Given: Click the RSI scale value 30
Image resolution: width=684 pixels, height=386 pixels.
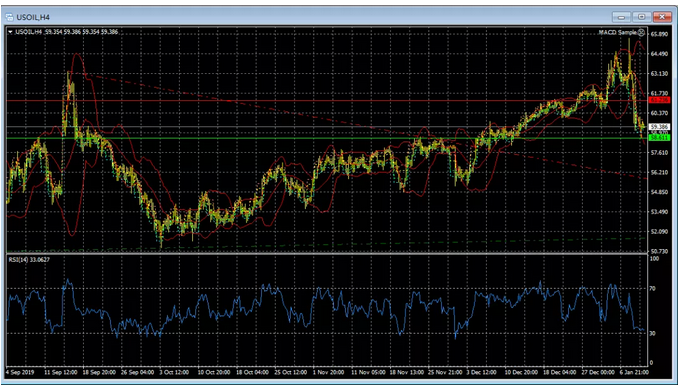Looking at the screenshot, I should pyautogui.click(x=653, y=333).
